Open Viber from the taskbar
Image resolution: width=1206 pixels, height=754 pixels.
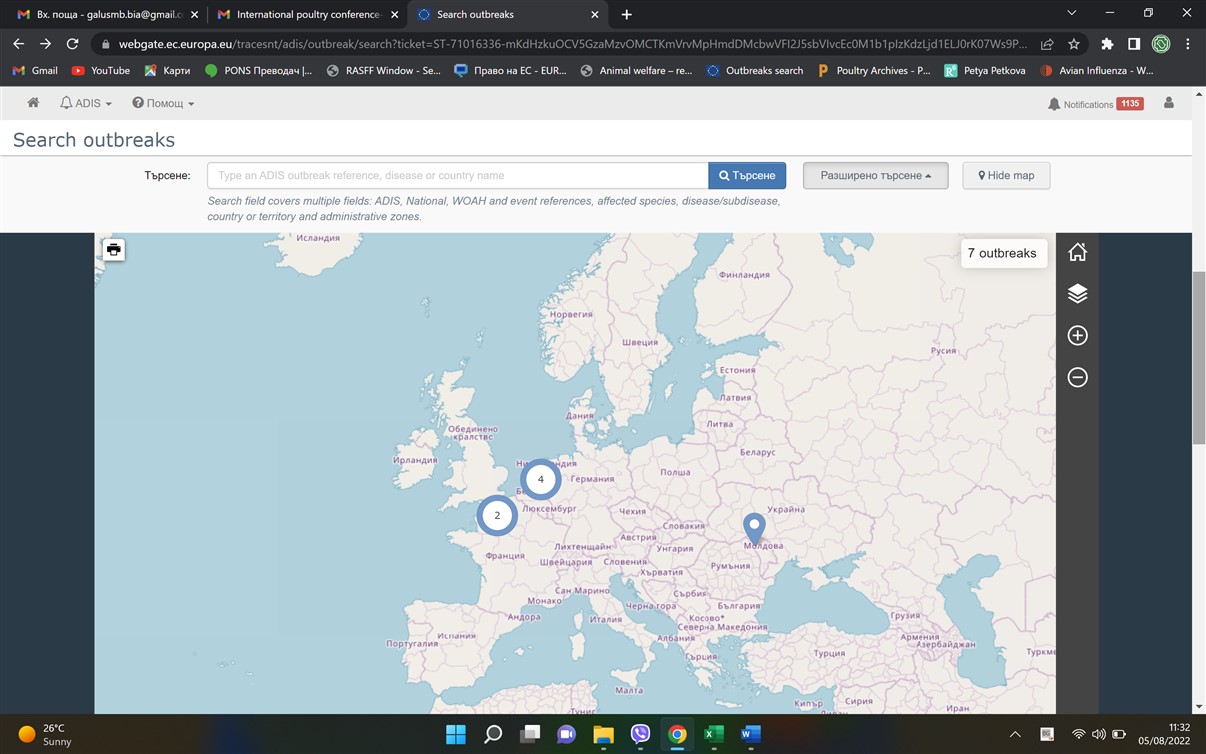pyautogui.click(x=640, y=734)
